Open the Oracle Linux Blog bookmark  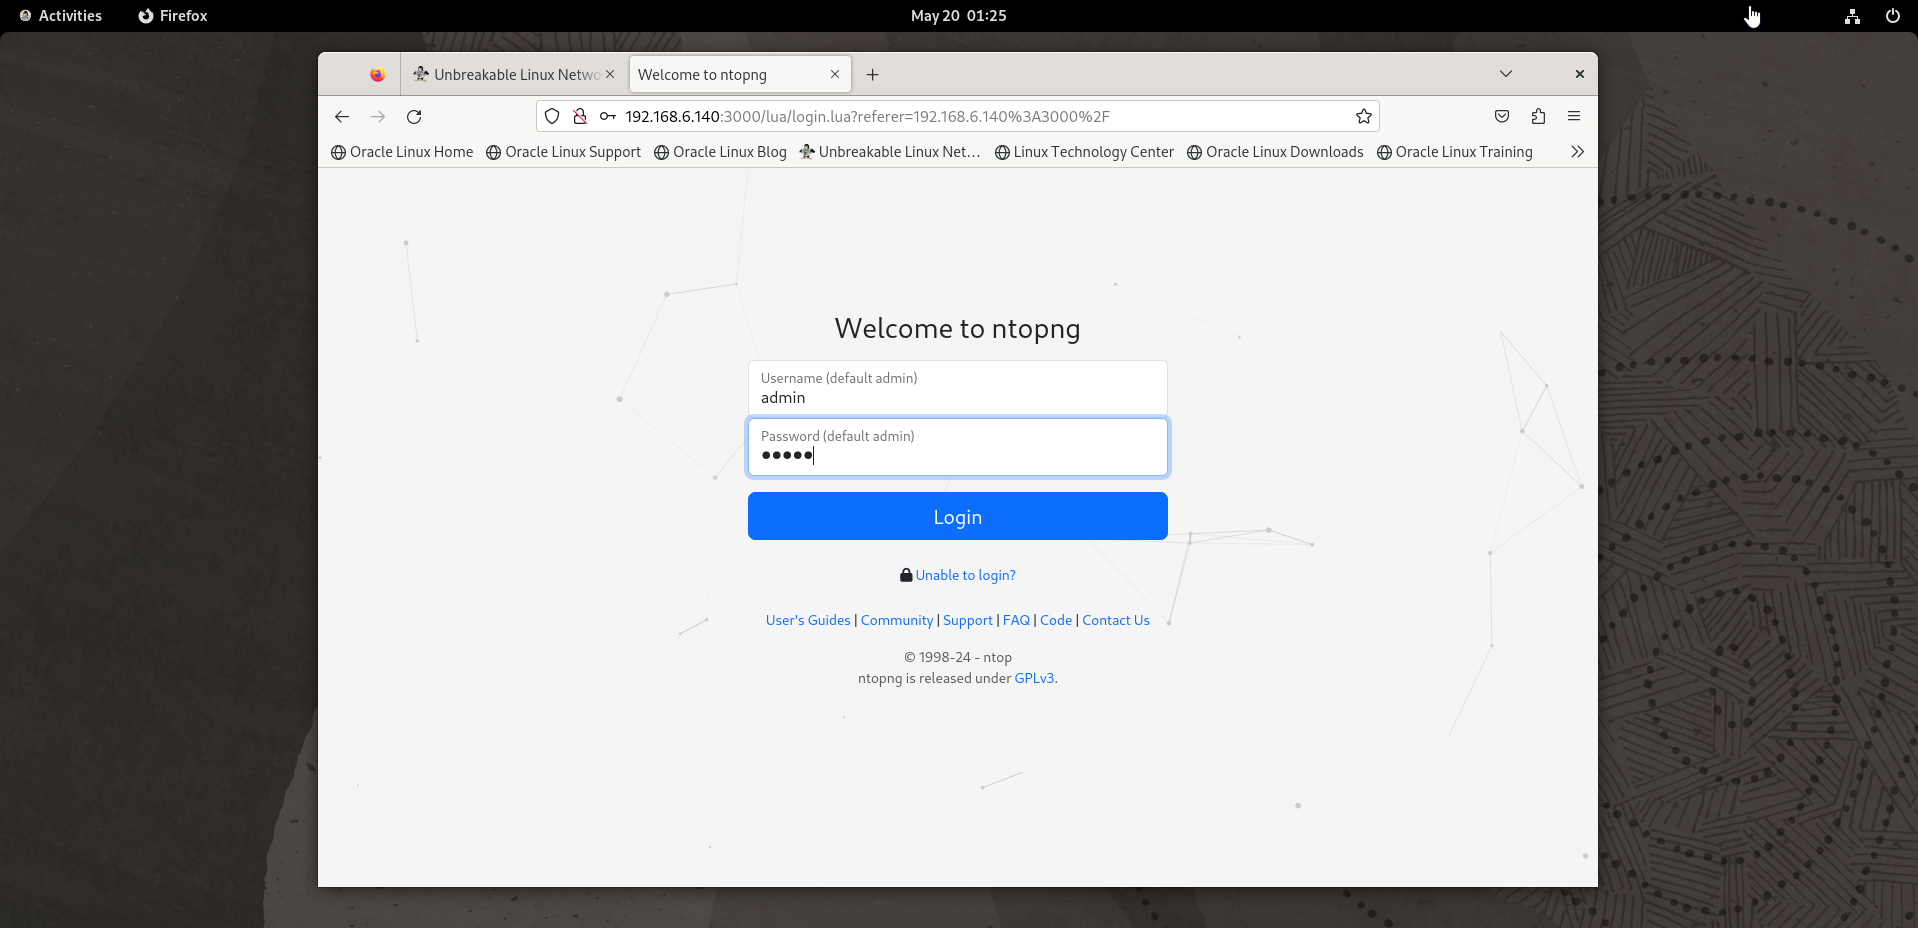point(720,152)
